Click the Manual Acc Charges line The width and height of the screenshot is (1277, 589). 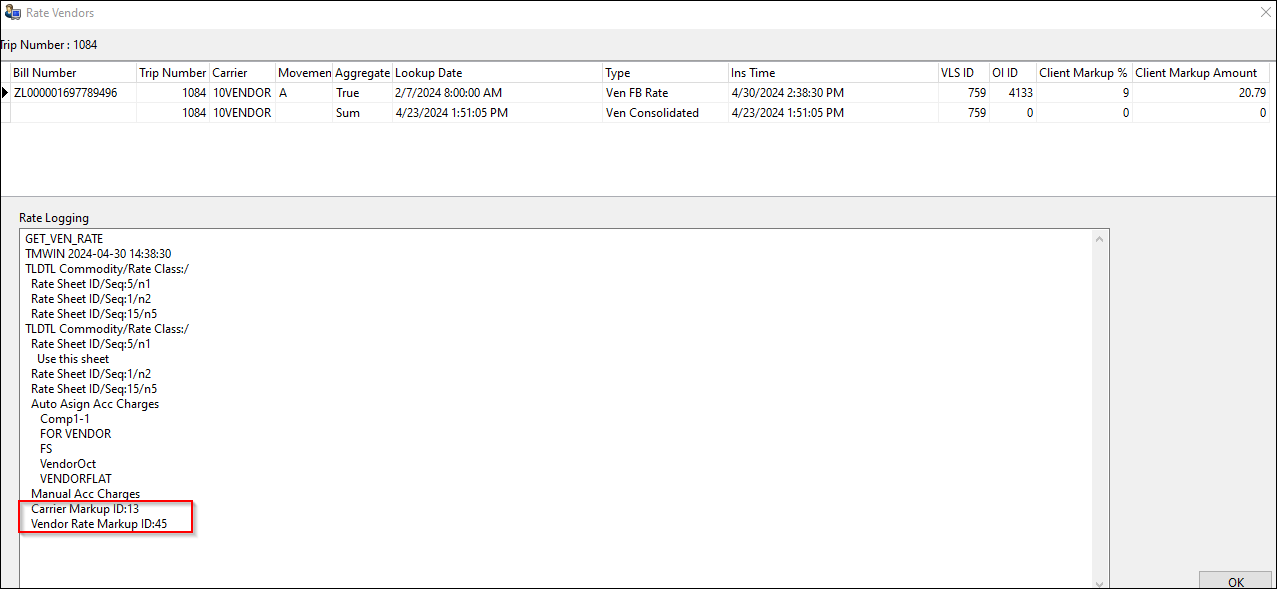coord(86,494)
